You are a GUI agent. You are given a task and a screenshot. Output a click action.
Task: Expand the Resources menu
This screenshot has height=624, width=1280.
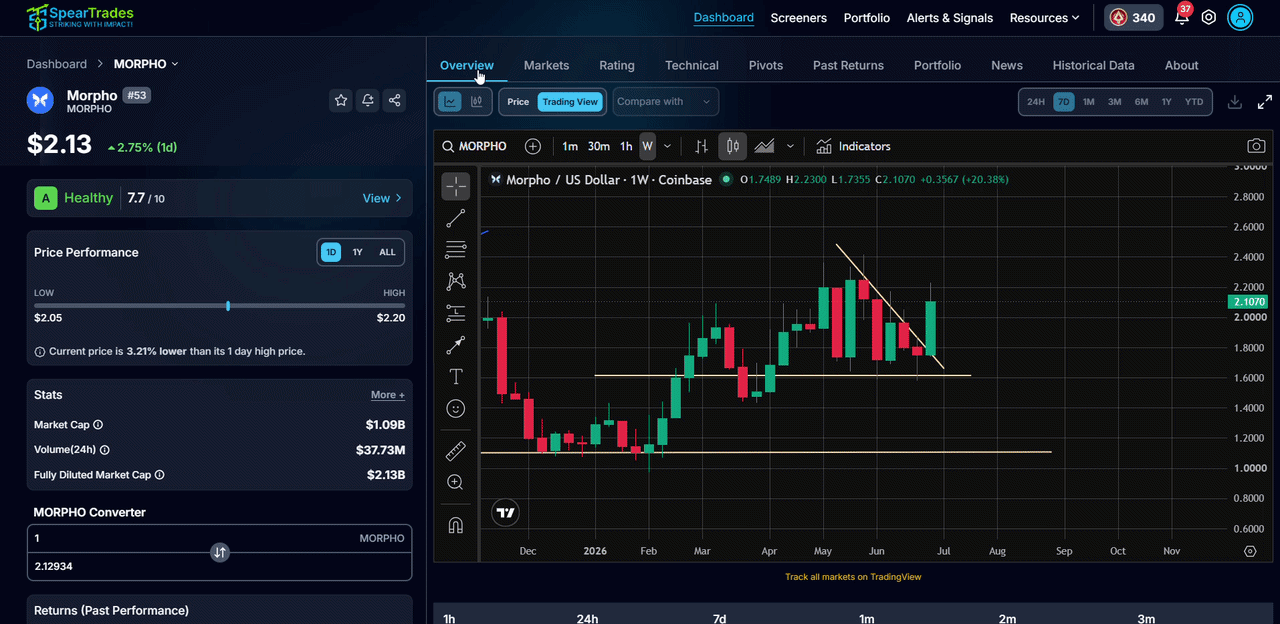click(1044, 18)
